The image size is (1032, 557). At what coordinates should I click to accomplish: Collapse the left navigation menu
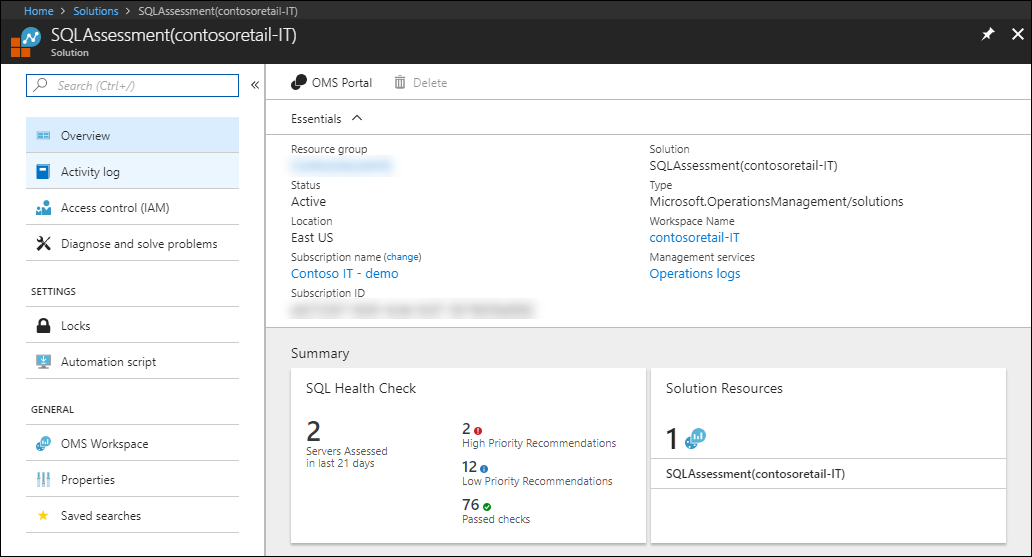(x=254, y=86)
